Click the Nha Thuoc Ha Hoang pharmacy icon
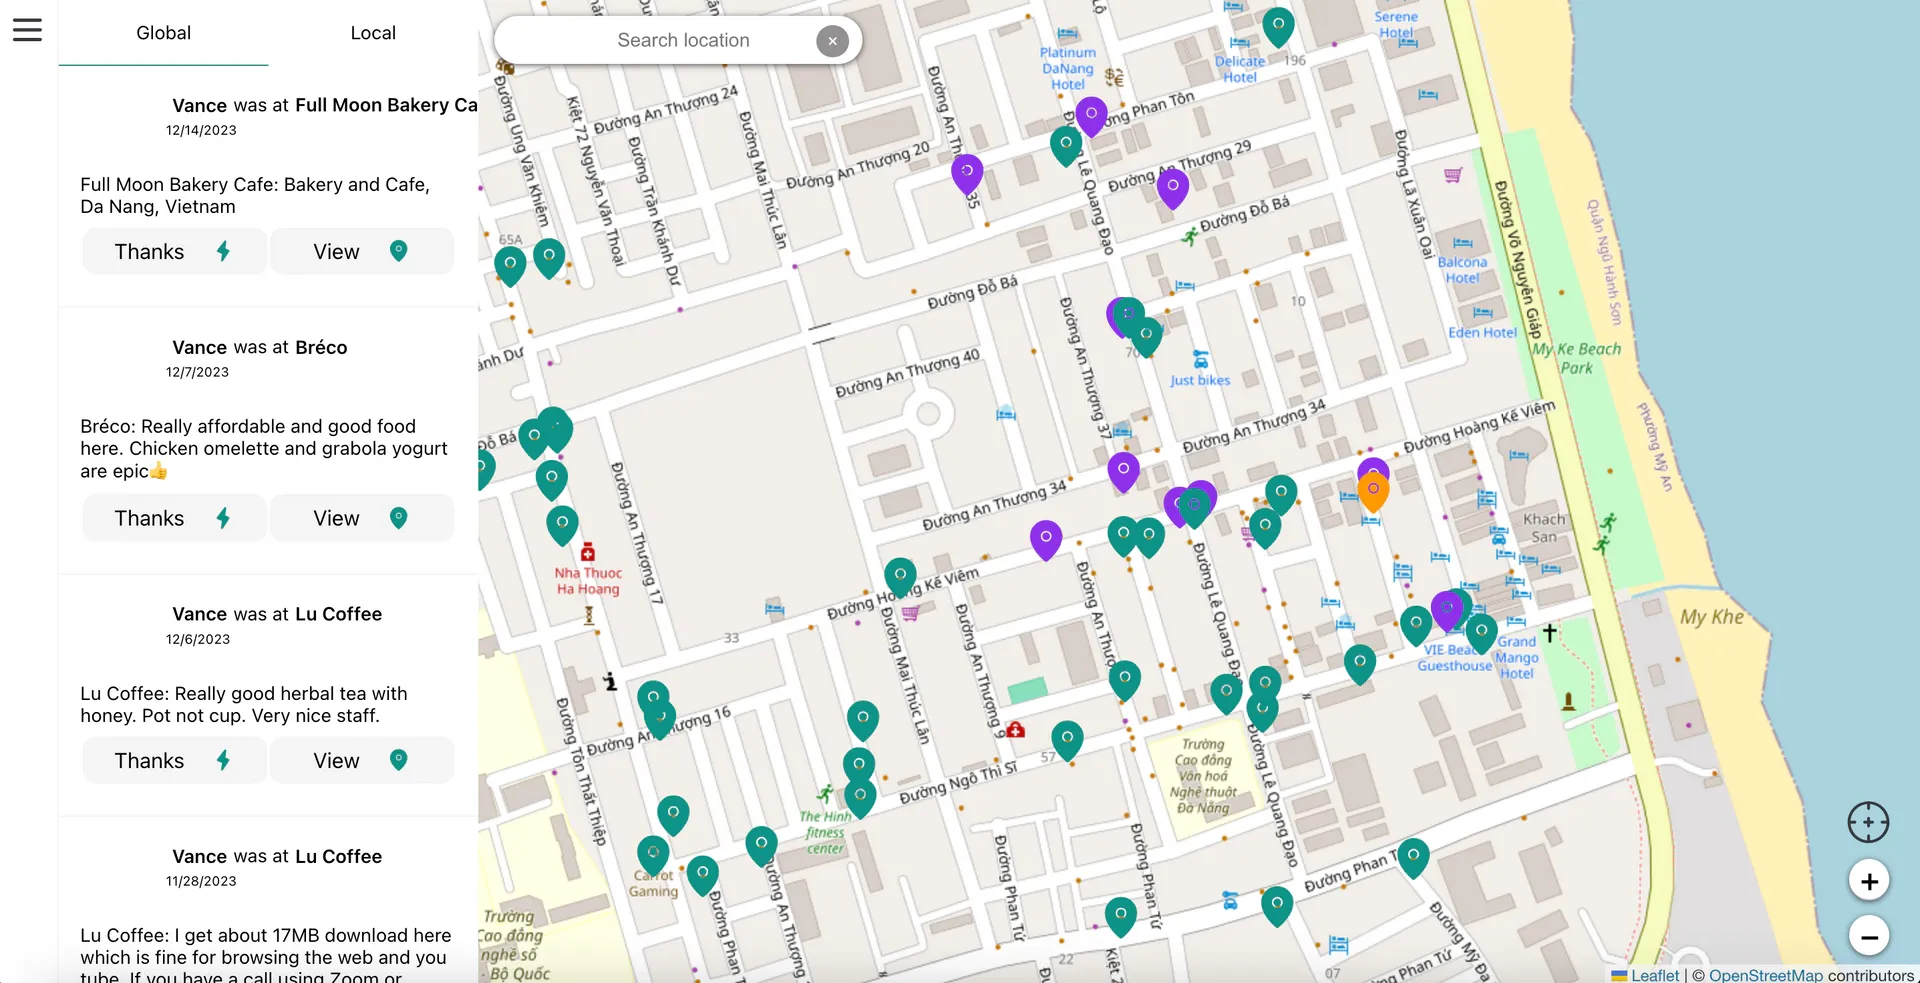 [x=588, y=552]
